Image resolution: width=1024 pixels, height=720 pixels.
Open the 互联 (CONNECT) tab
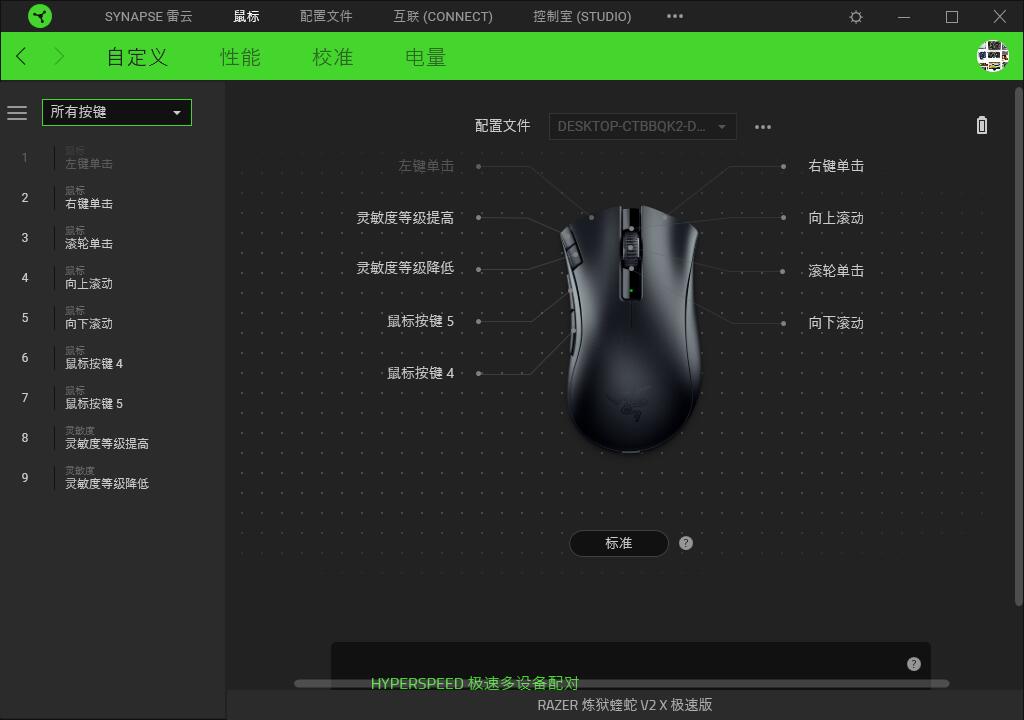tap(442, 16)
